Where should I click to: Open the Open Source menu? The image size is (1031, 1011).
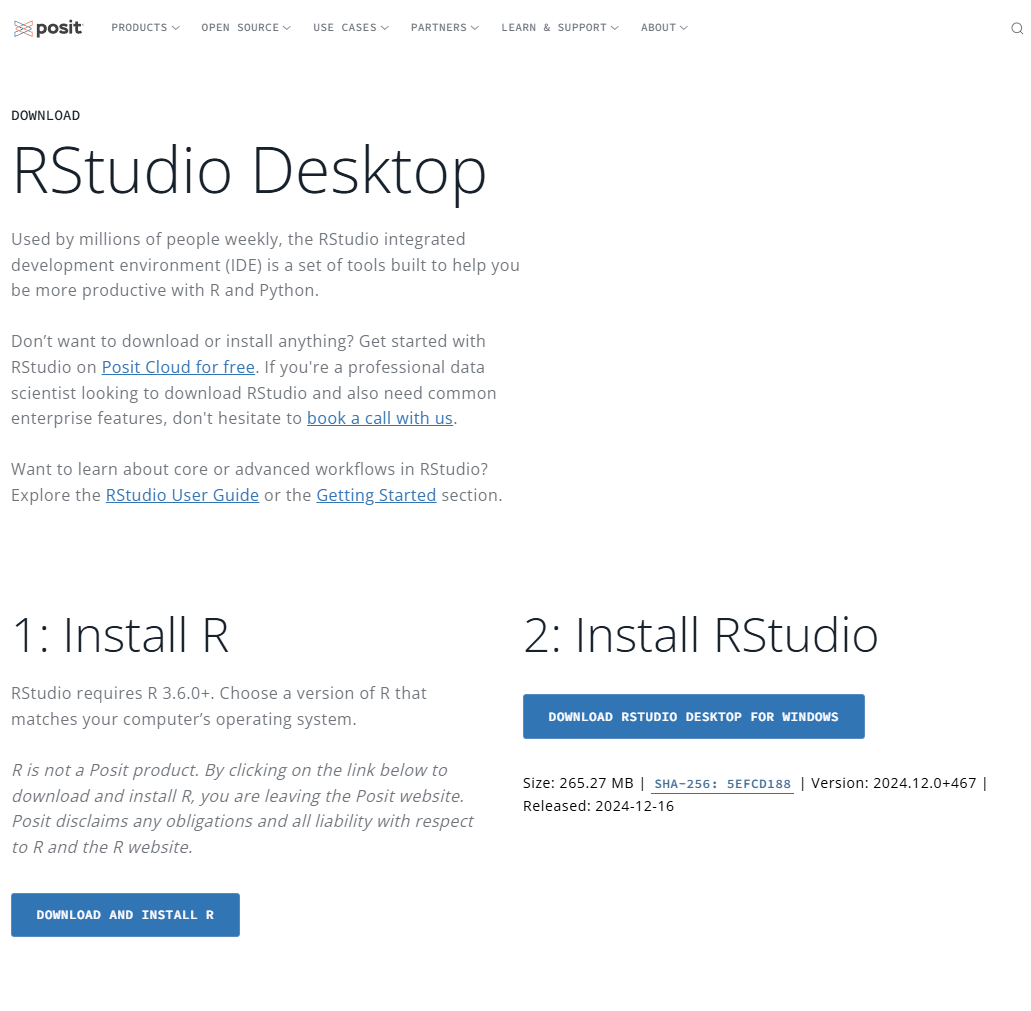(x=240, y=28)
